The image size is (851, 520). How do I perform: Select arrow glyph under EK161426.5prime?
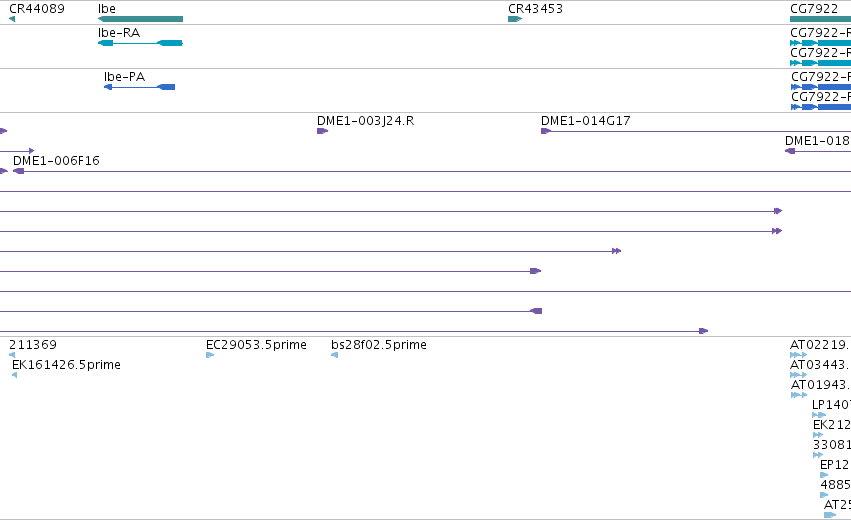[x=15, y=375]
